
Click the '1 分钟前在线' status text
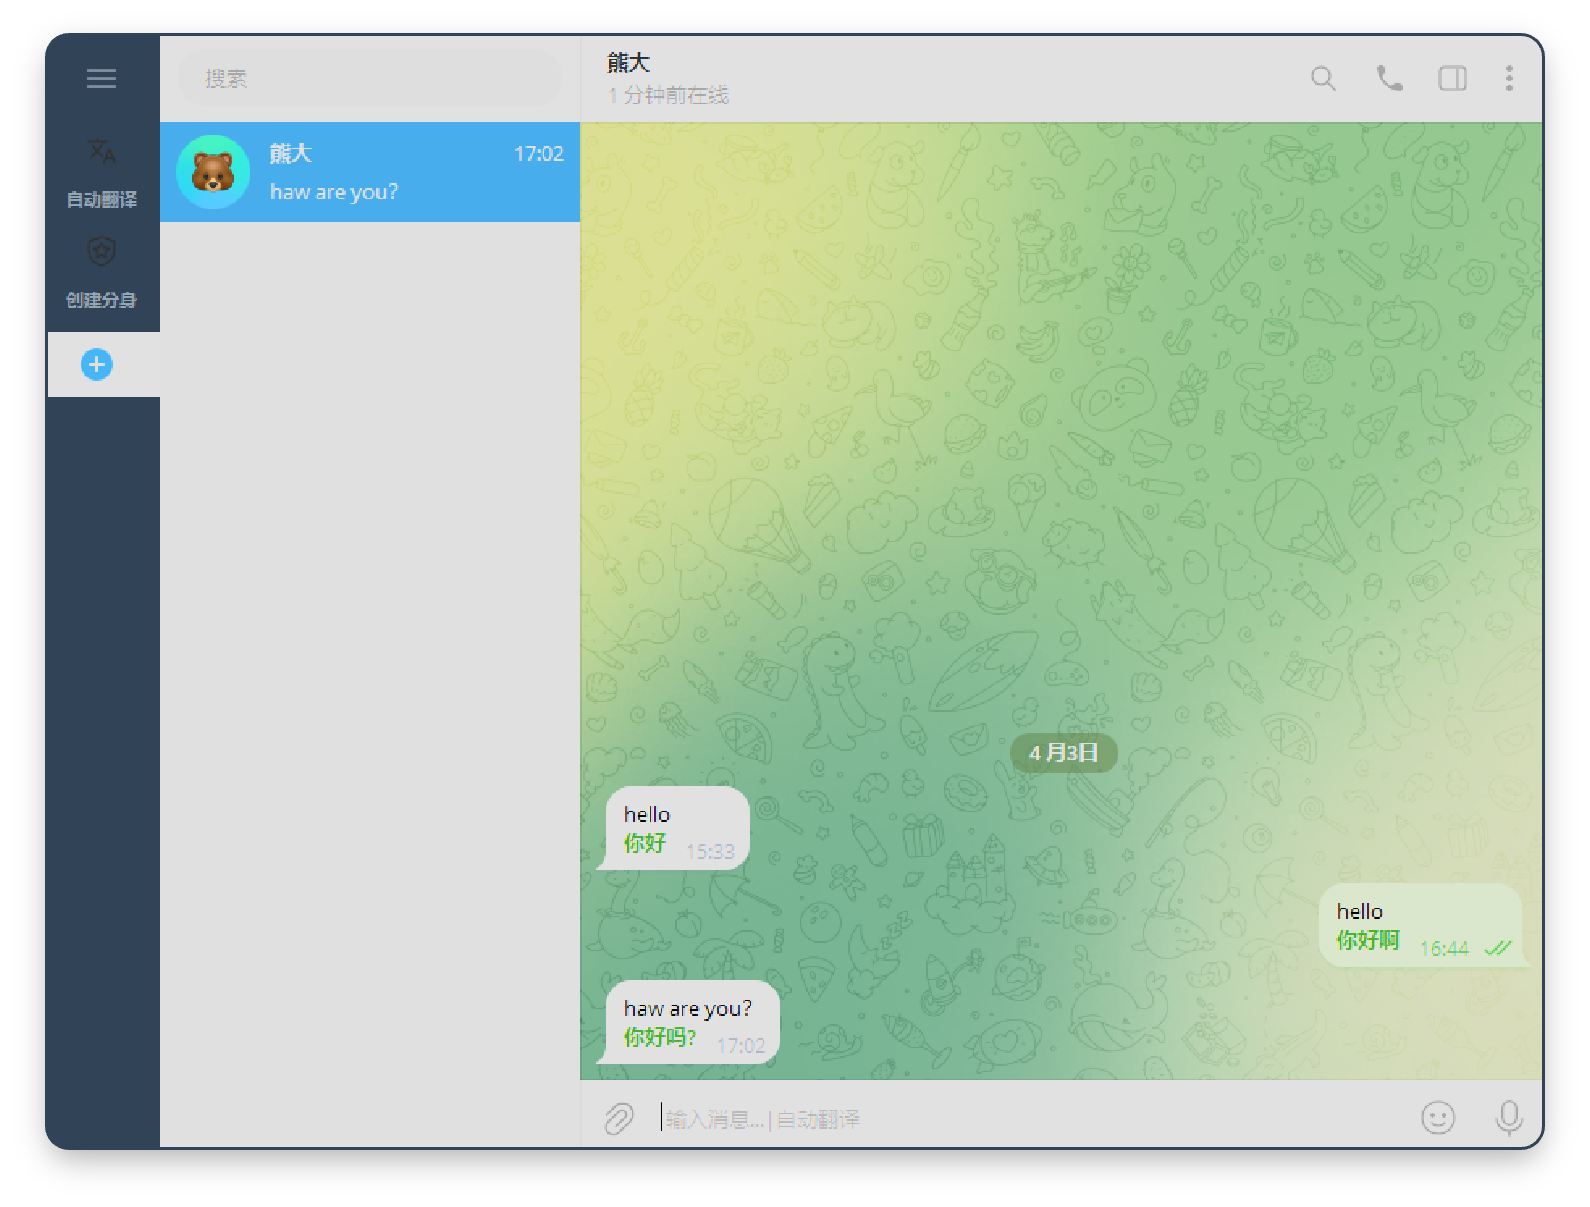click(x=668, y=95)
